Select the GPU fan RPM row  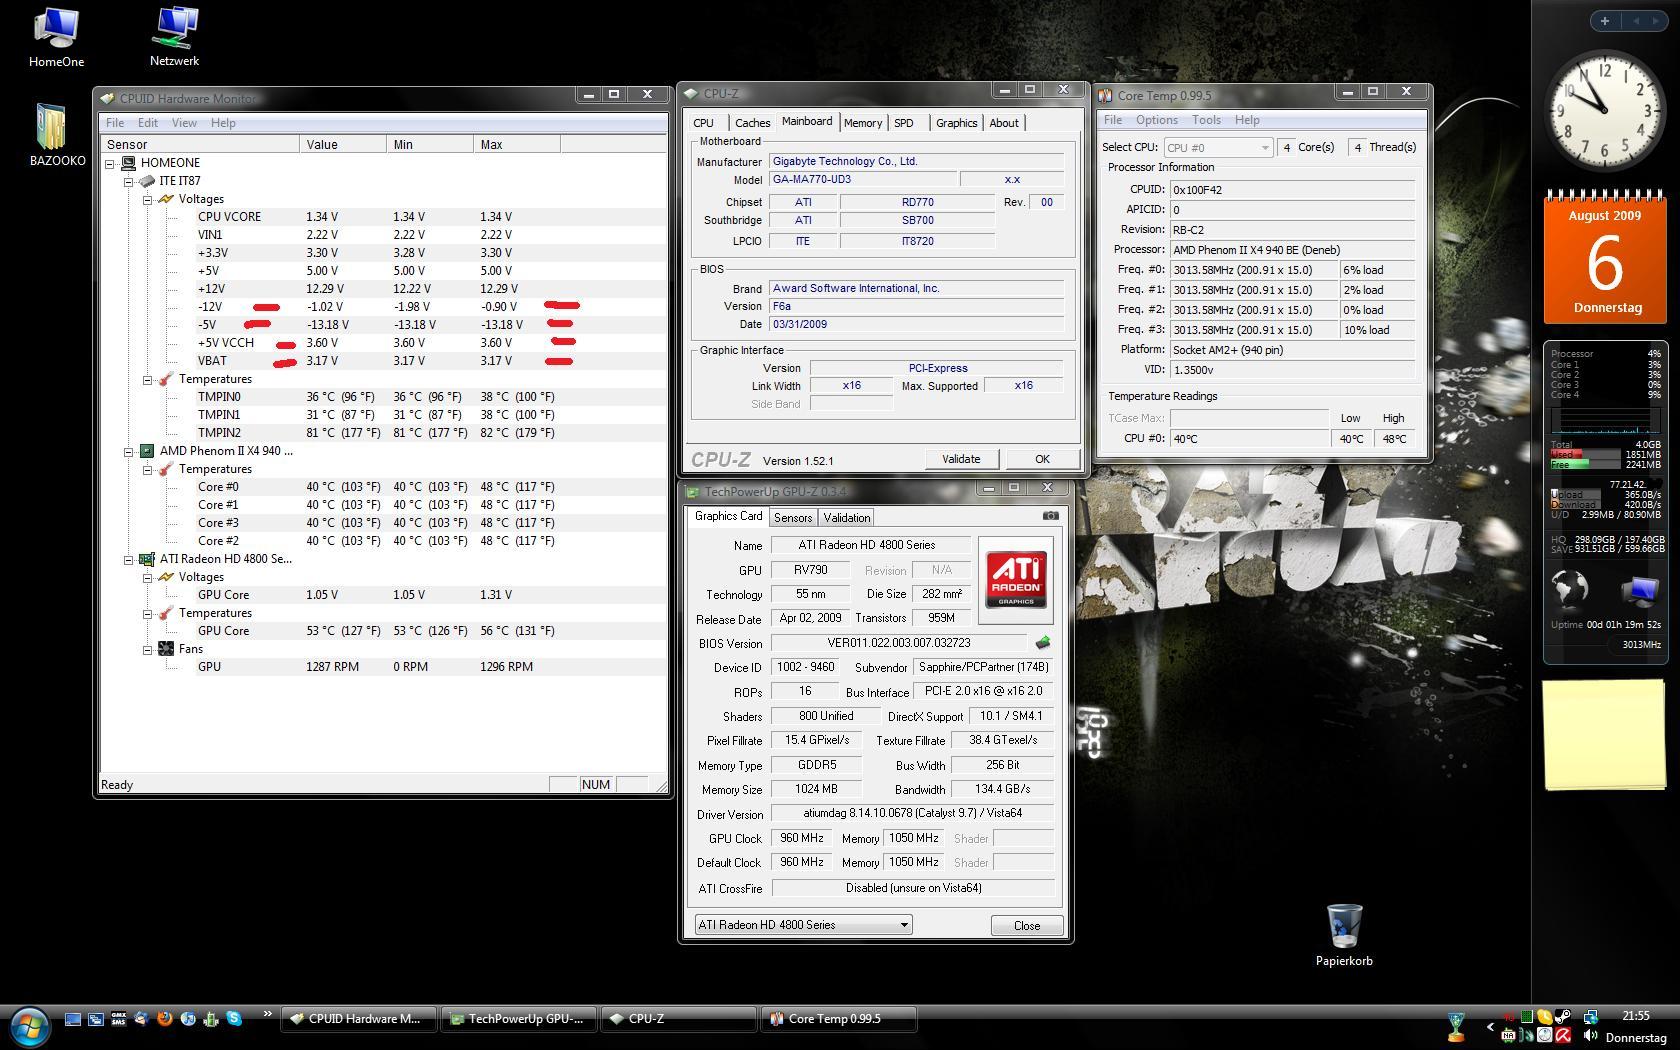[382, 667]
